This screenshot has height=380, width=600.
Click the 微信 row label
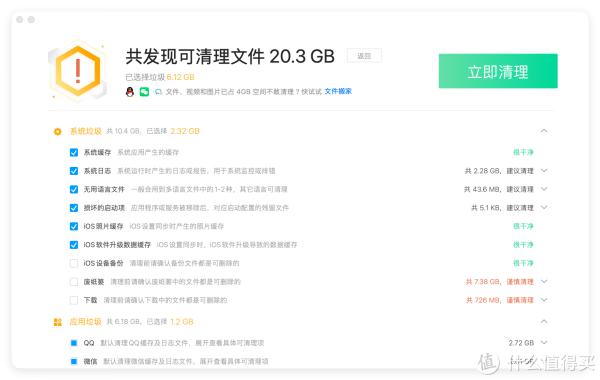(x=90, y=361)
